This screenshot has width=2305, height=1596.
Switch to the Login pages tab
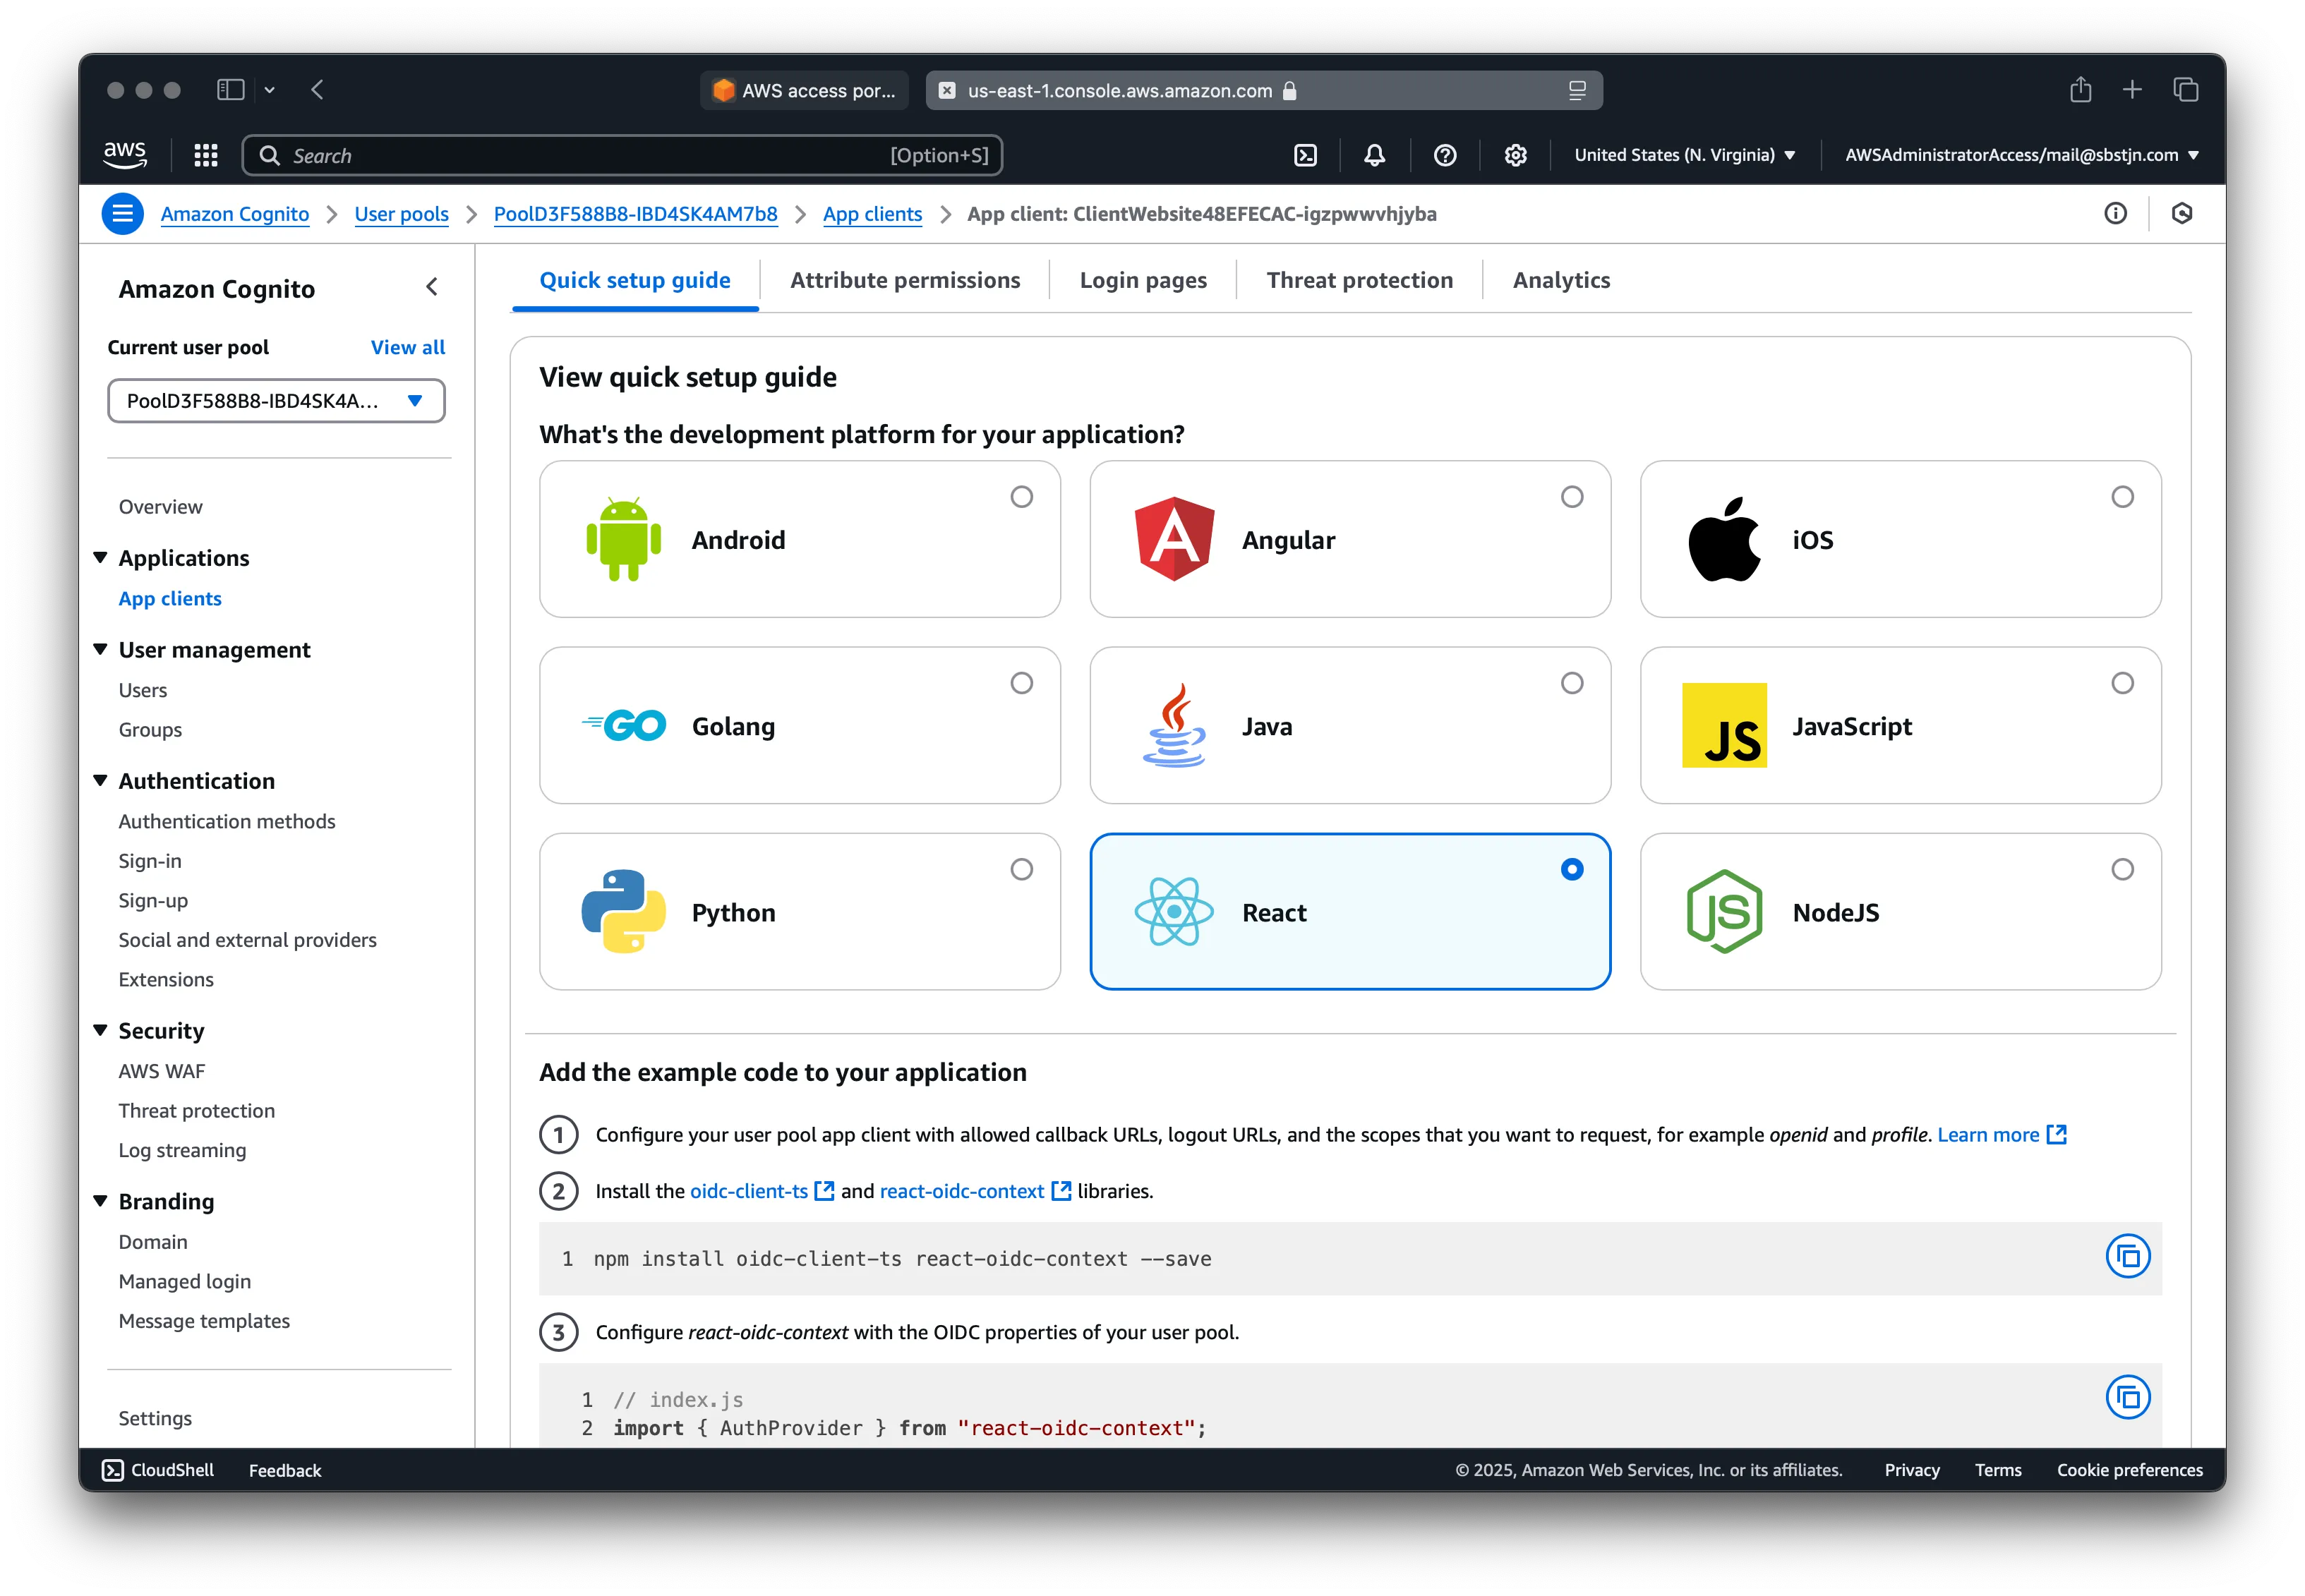[1143, 280]
